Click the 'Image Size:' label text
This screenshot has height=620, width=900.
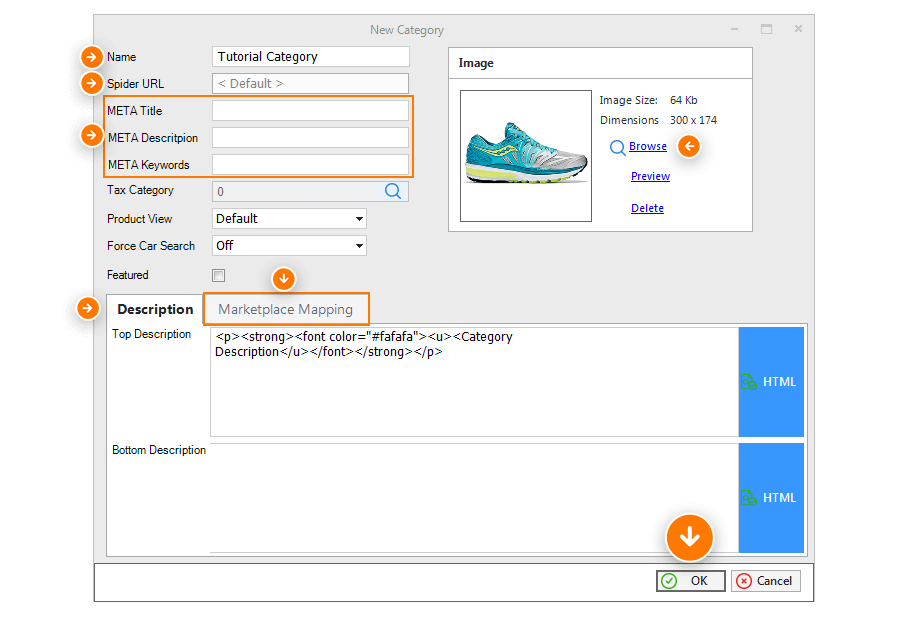pos(629,100)
